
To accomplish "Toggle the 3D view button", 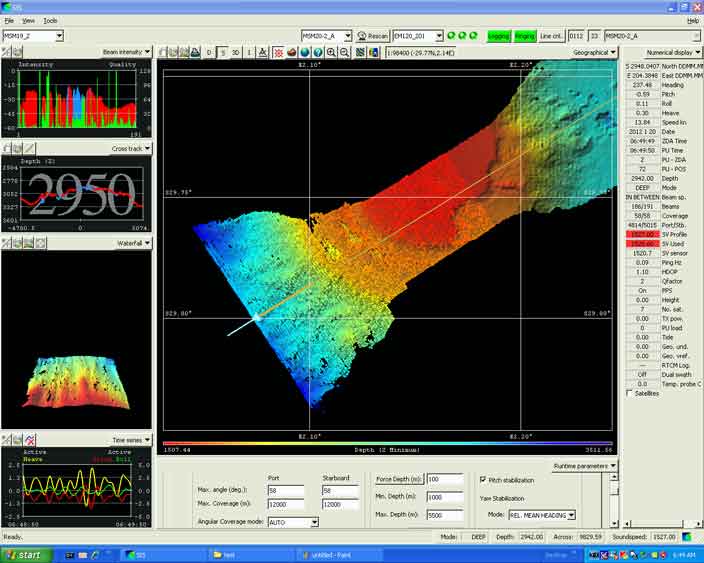I will (x=236, y=52).
